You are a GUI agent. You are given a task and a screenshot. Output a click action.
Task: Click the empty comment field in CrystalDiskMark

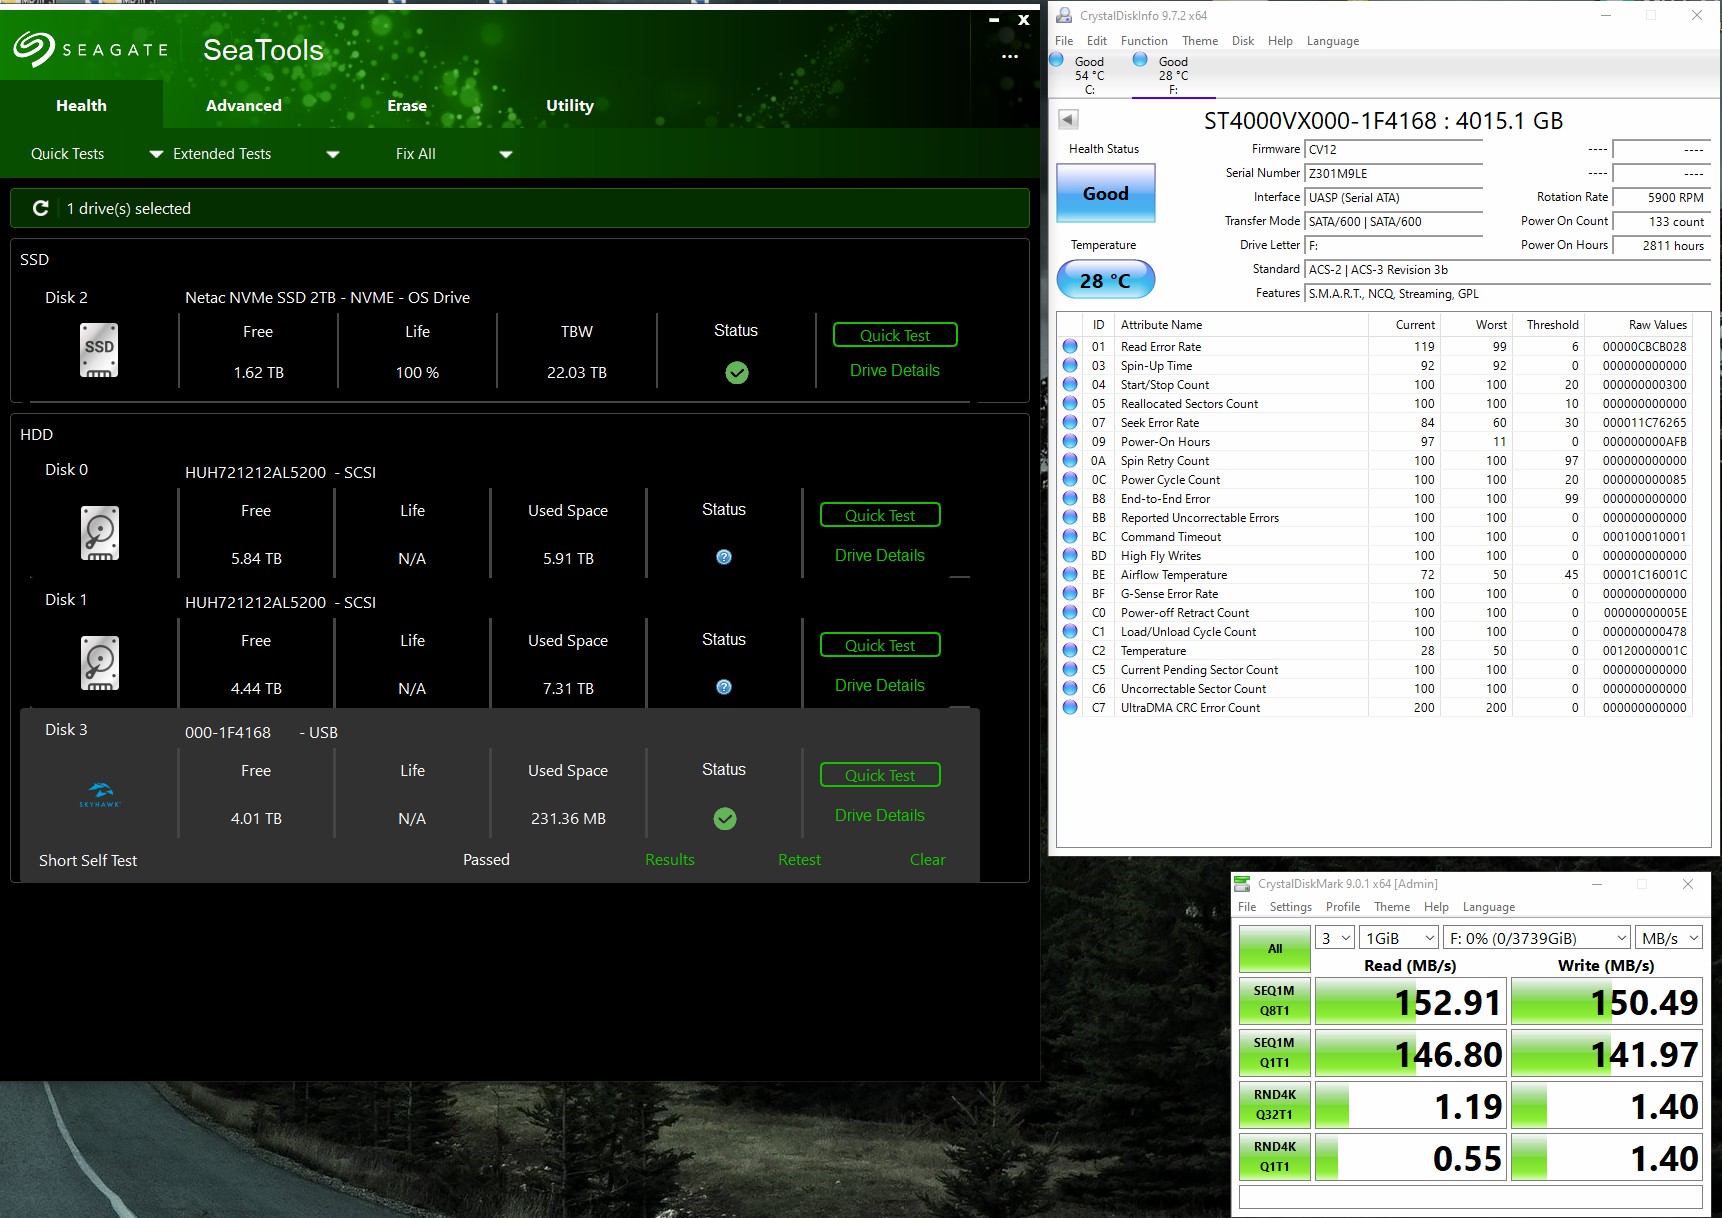click(x=1470, y=1197)
